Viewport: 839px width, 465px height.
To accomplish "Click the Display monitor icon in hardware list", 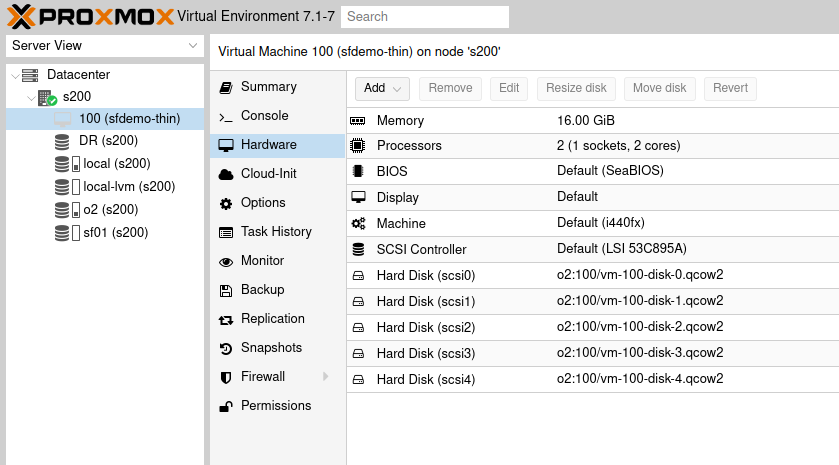I will click(358, 197).
